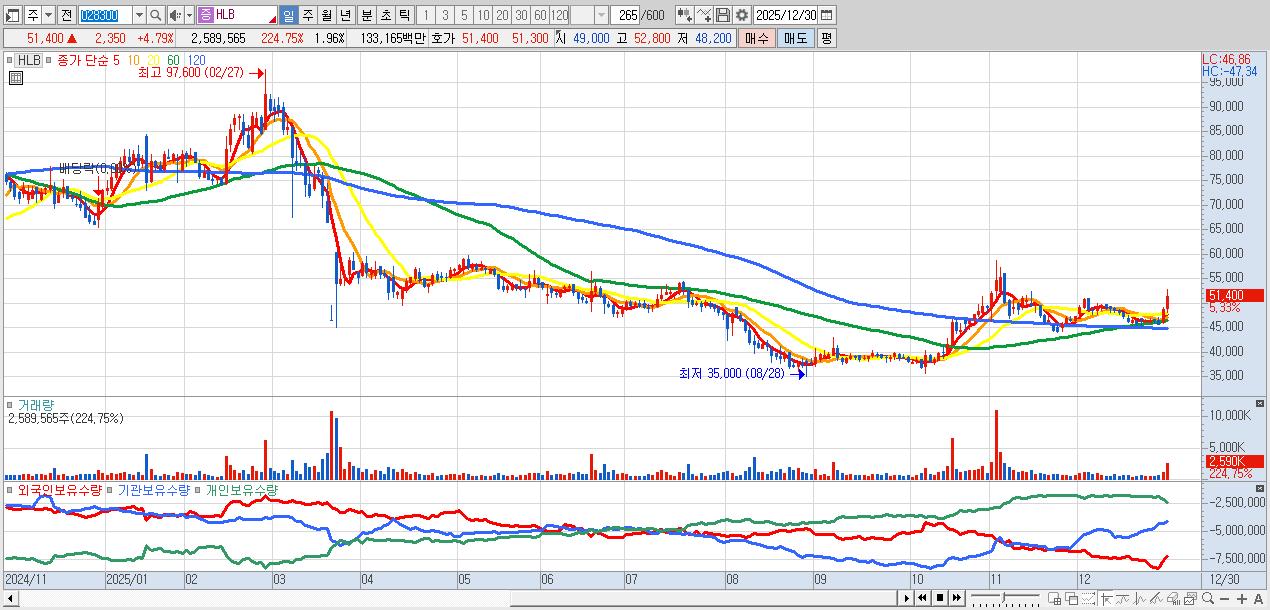Click the magnifier zoom icon at bottom

[x=1207, y=598]
